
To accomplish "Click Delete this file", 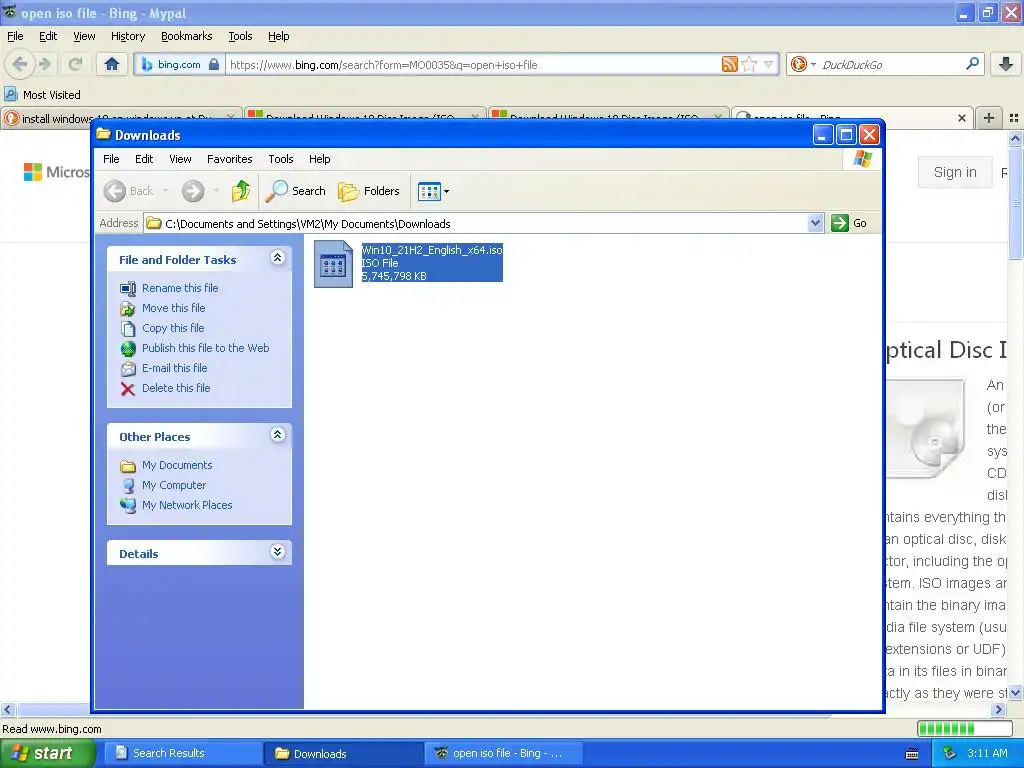I will (x=176, y=388).
